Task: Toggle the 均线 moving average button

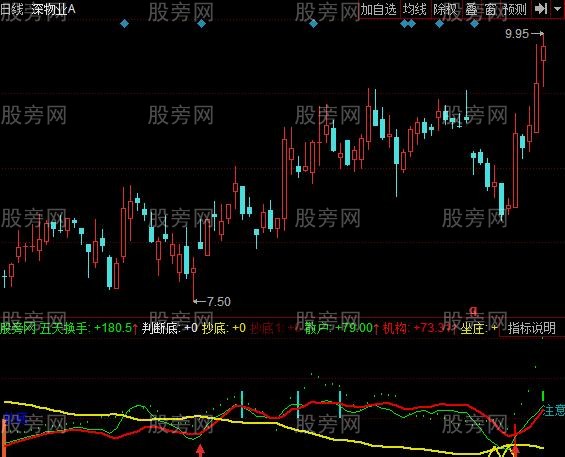Action: pyautogui.click(x=415, y=9)
